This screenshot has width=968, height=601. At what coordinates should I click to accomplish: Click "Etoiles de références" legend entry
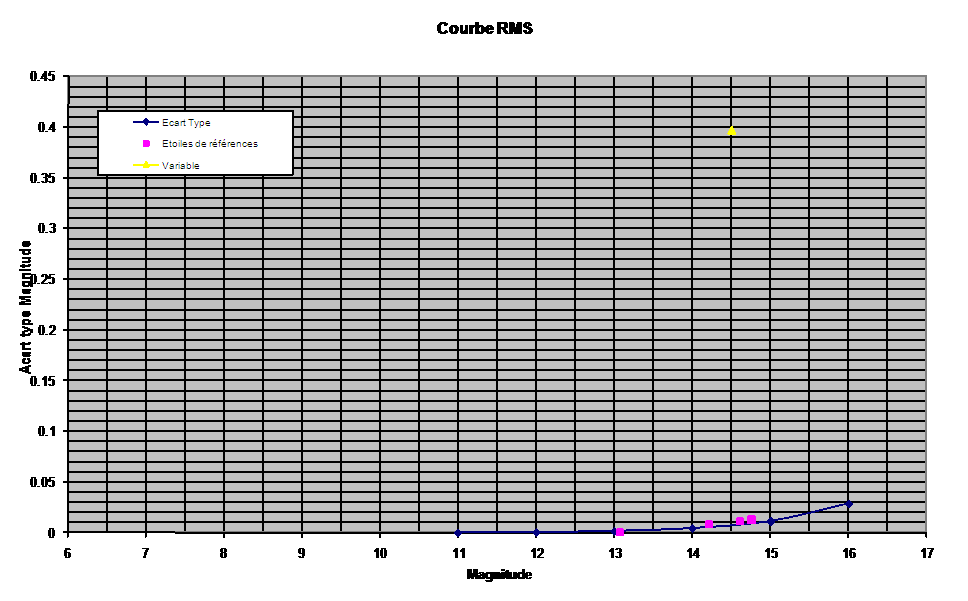point(210,144)
